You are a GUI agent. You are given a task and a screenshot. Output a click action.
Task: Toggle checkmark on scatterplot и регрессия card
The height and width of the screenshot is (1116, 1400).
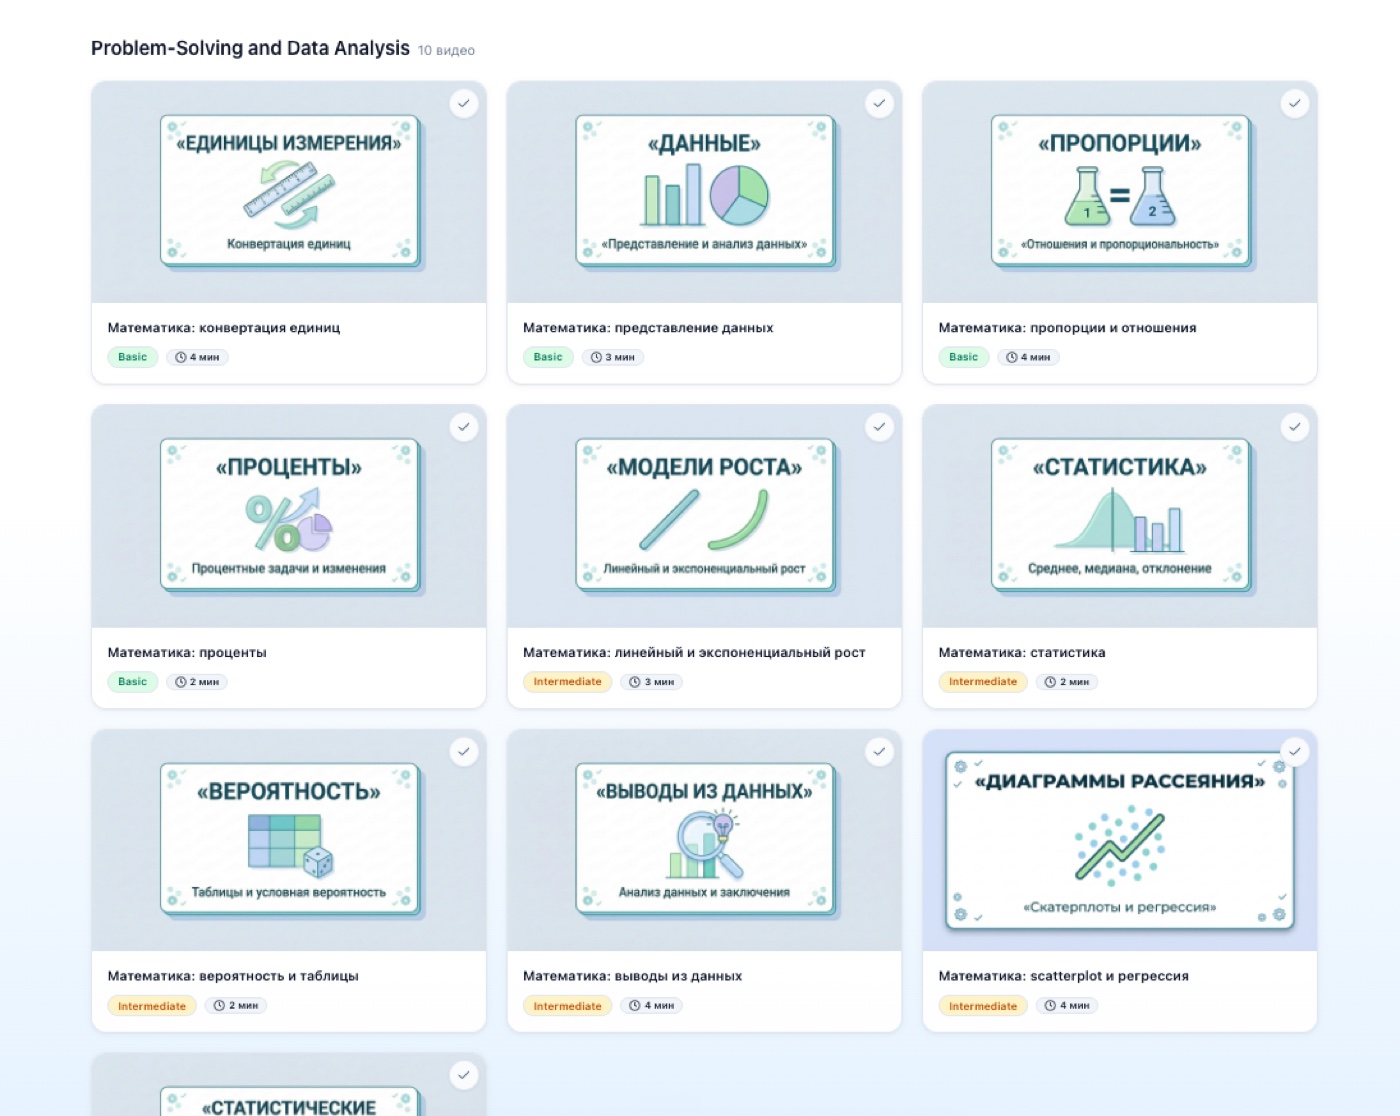point(1295,751)
